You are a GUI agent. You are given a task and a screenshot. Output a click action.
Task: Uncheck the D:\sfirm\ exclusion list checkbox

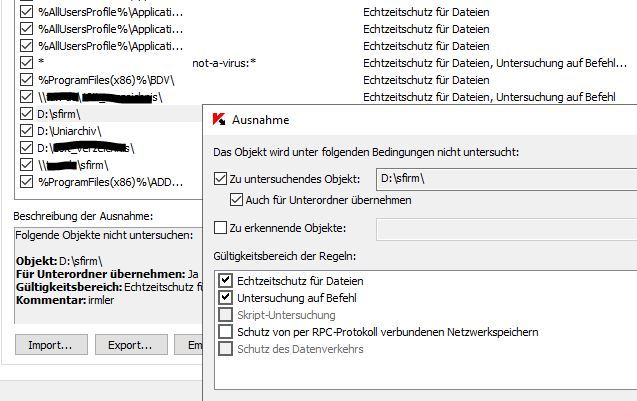(26, 114)
